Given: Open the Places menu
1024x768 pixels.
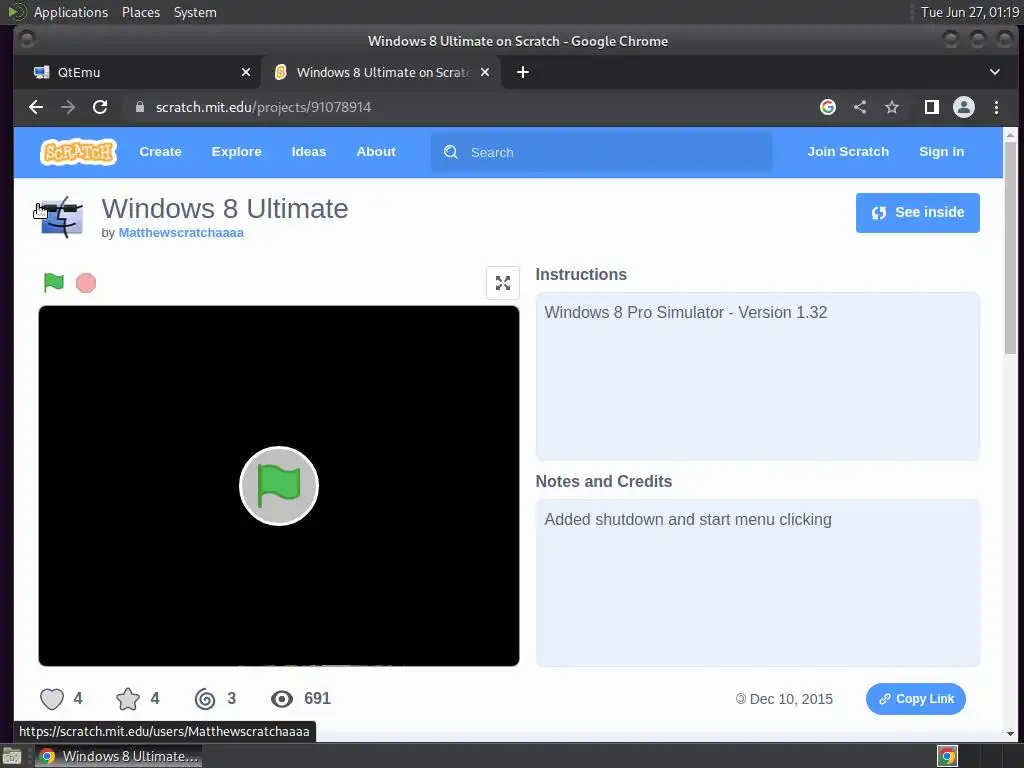Looking at the screenshot, I should [141, 12].
